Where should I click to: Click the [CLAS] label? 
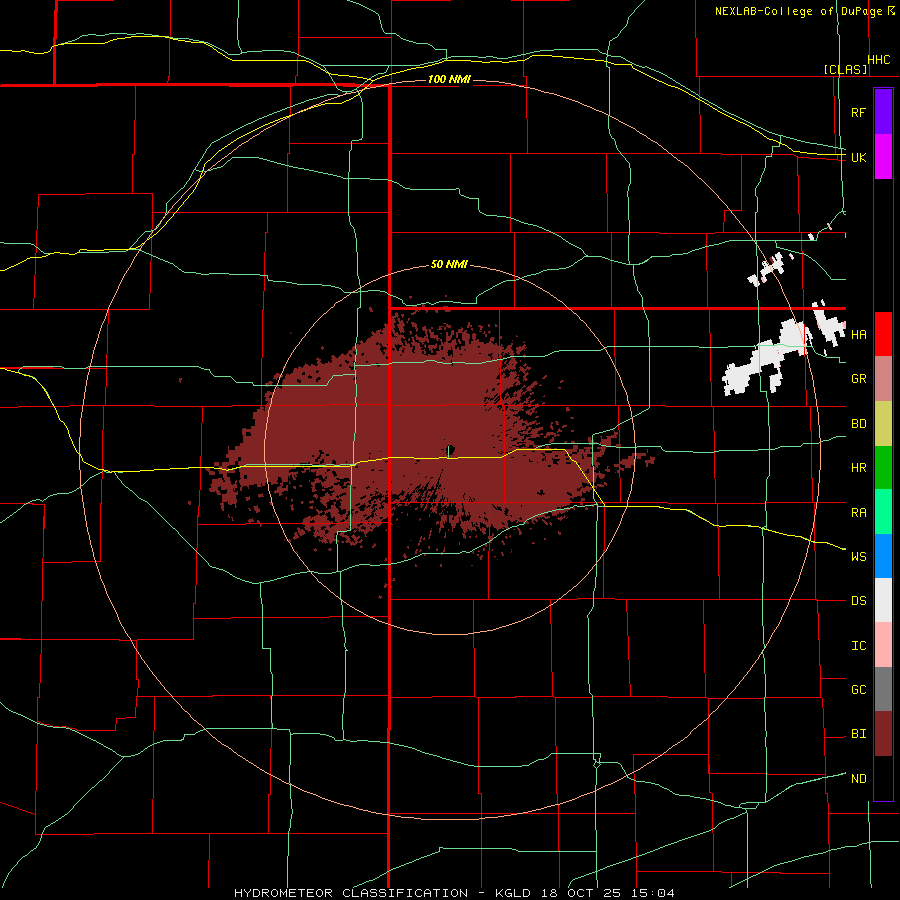point(845,69)
